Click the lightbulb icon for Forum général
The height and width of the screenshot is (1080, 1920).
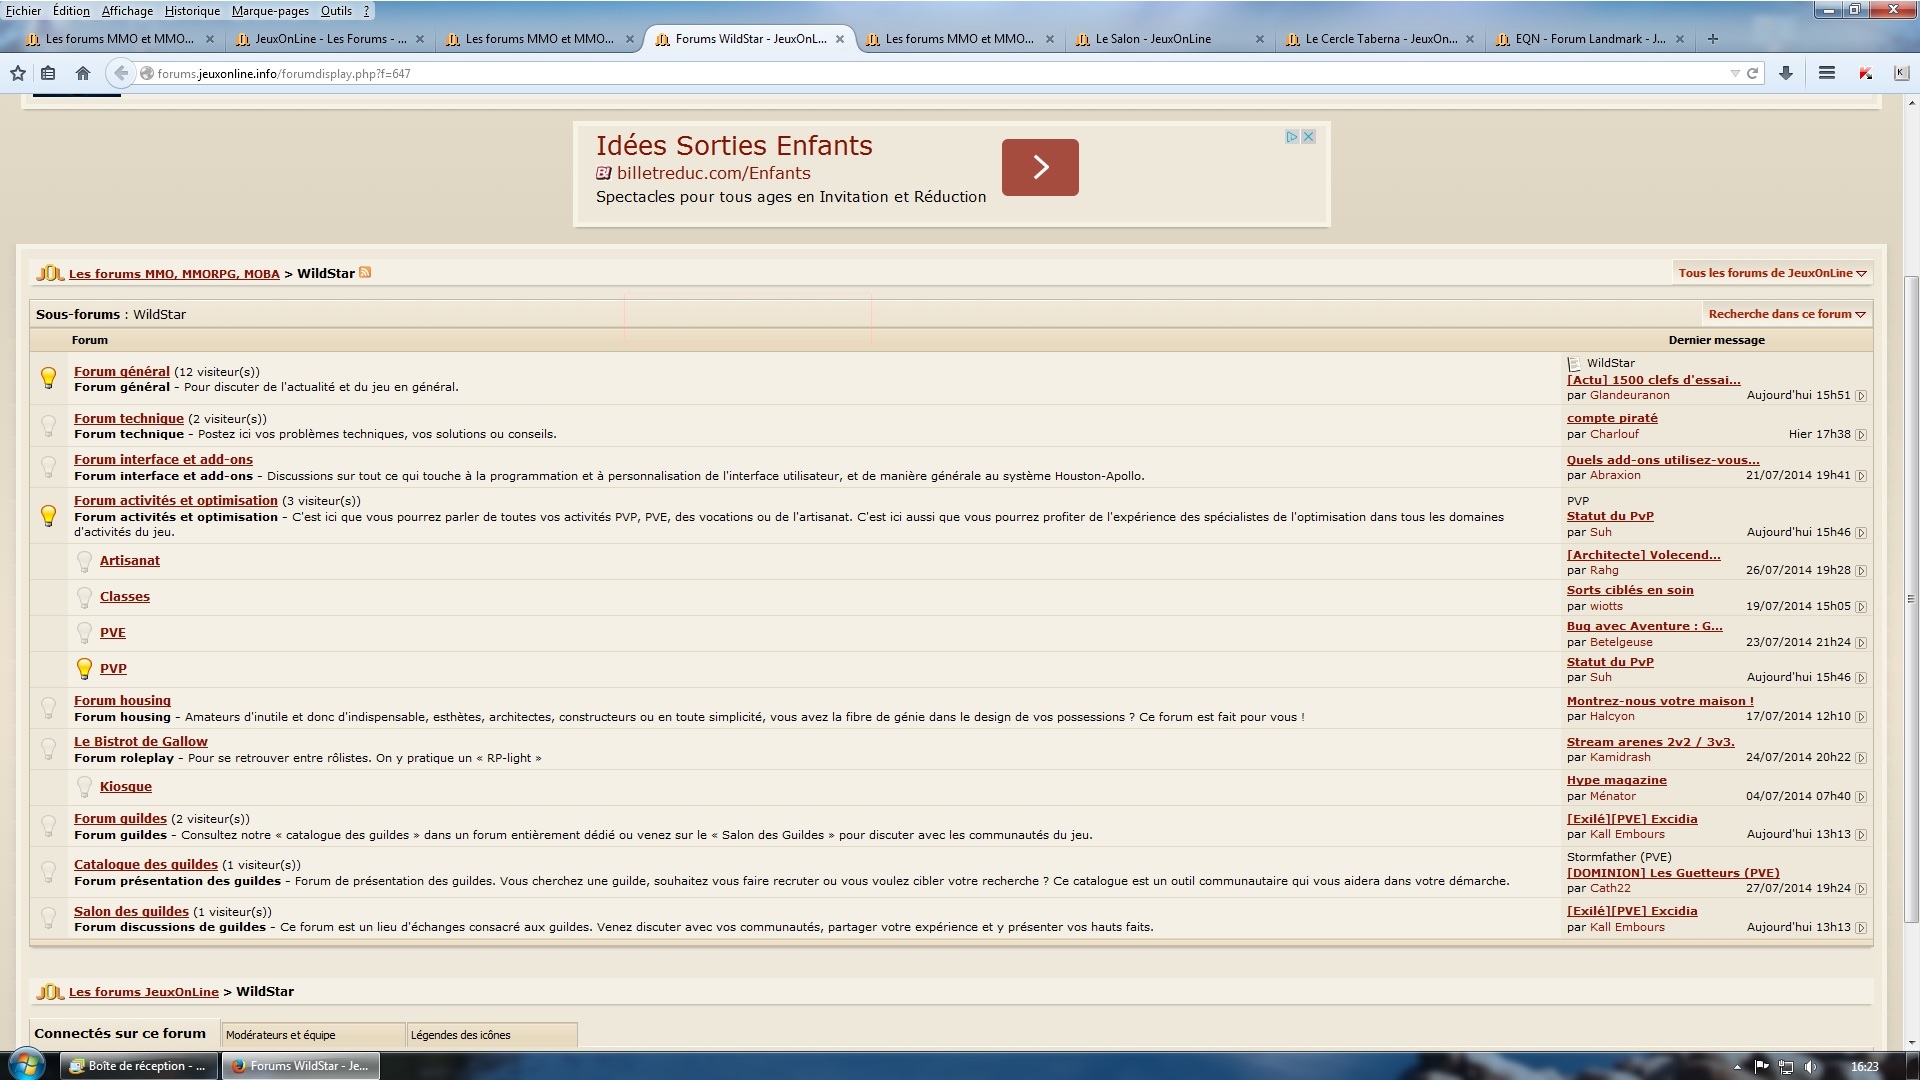48,378
